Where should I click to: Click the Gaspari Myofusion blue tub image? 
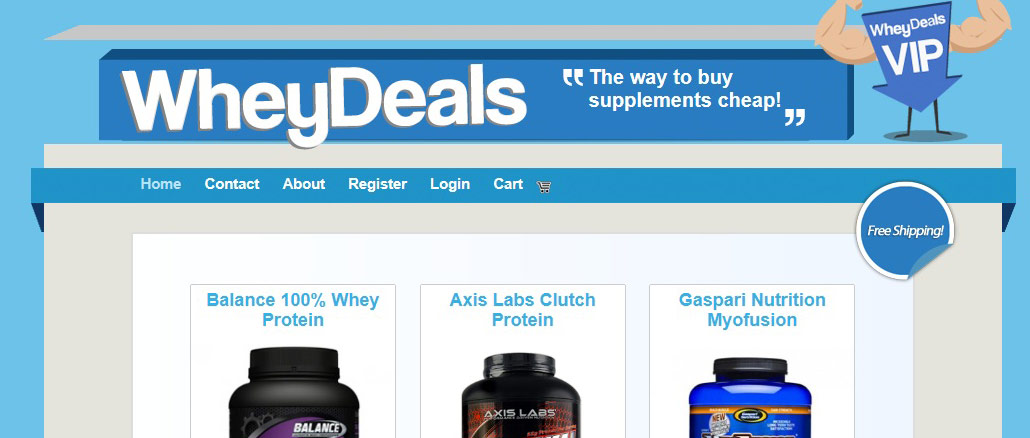coord(750,397)
